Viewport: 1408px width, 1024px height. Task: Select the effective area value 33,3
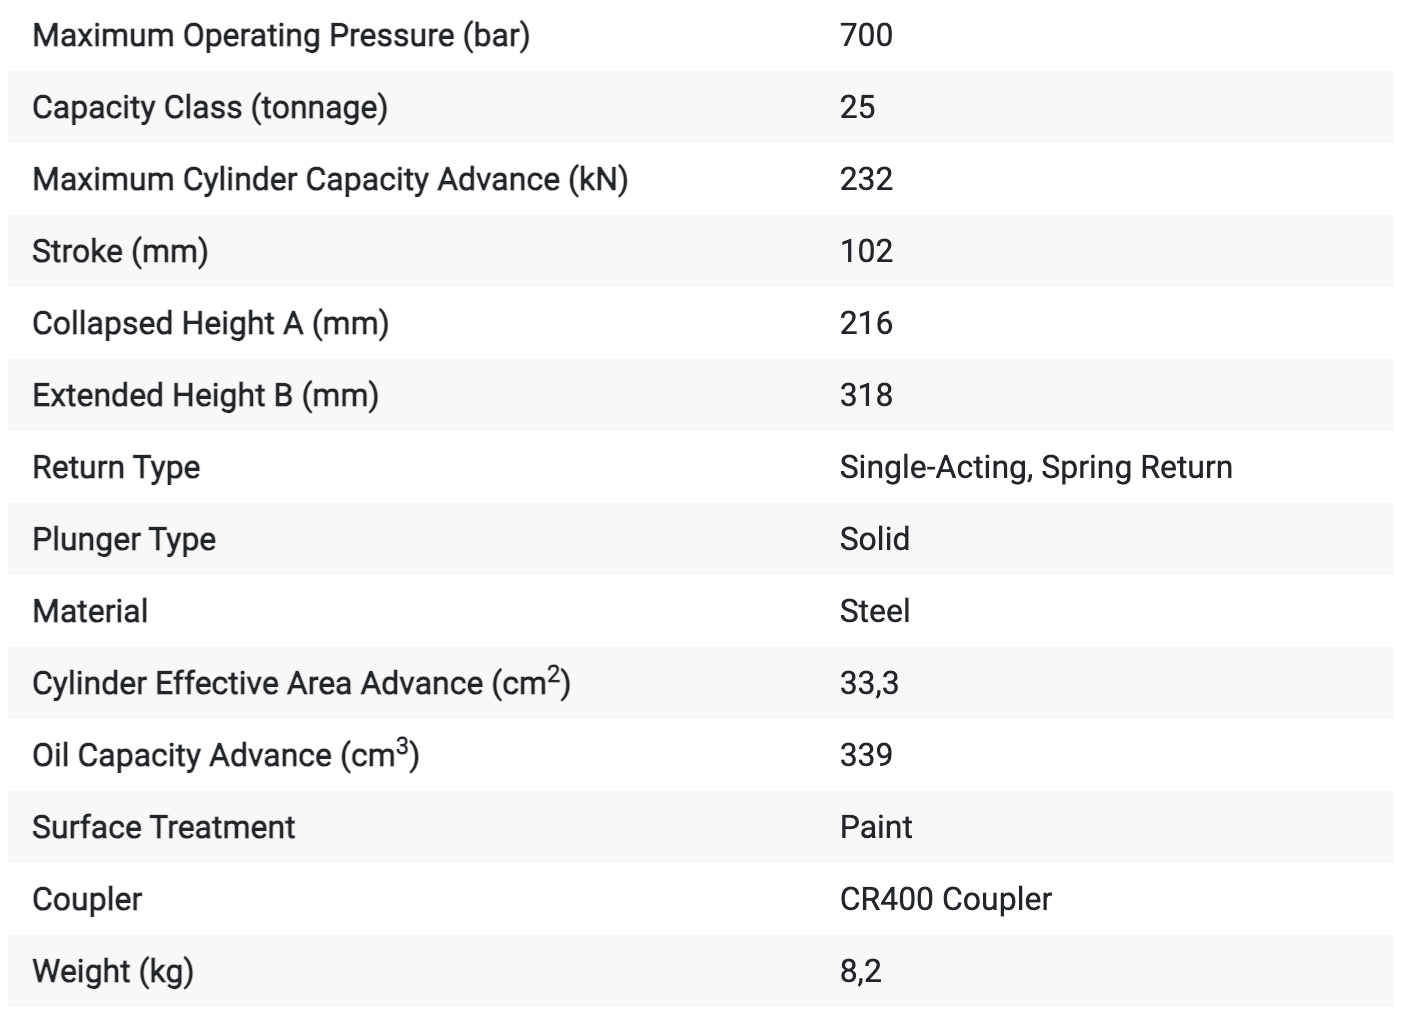pos(869,683)
